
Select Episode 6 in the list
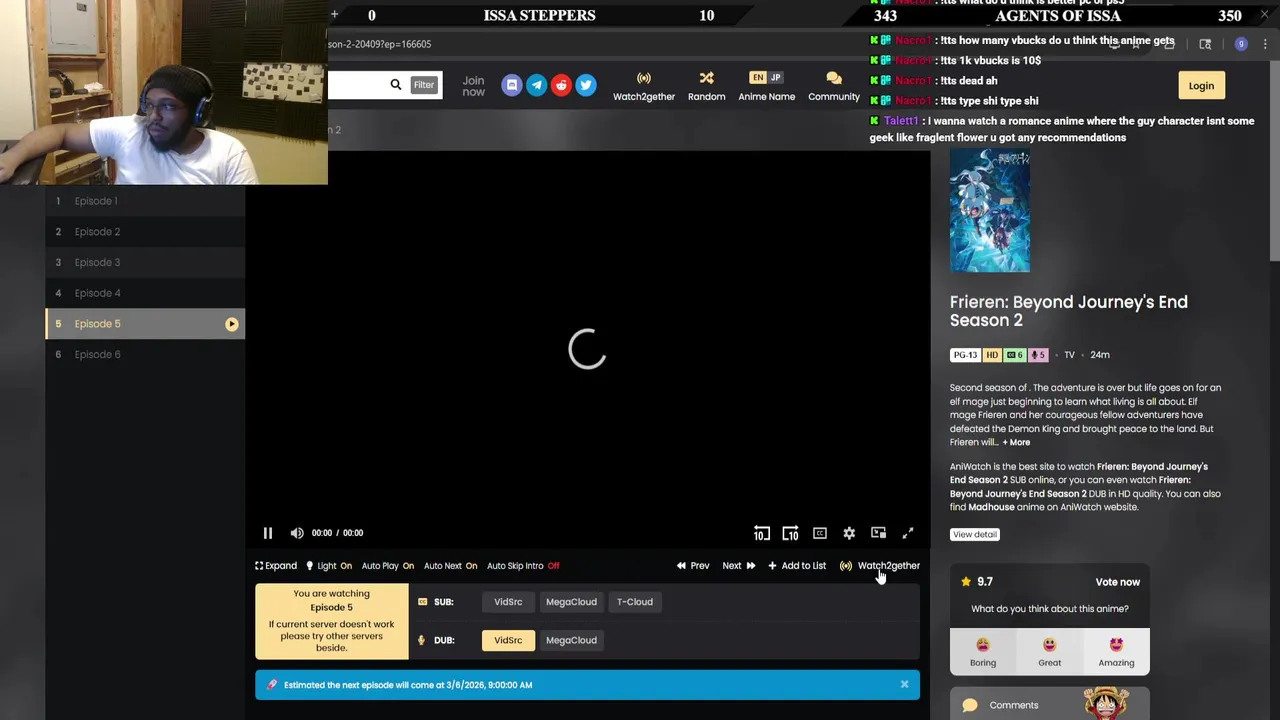pyautogui.click(x=145, y=354)
